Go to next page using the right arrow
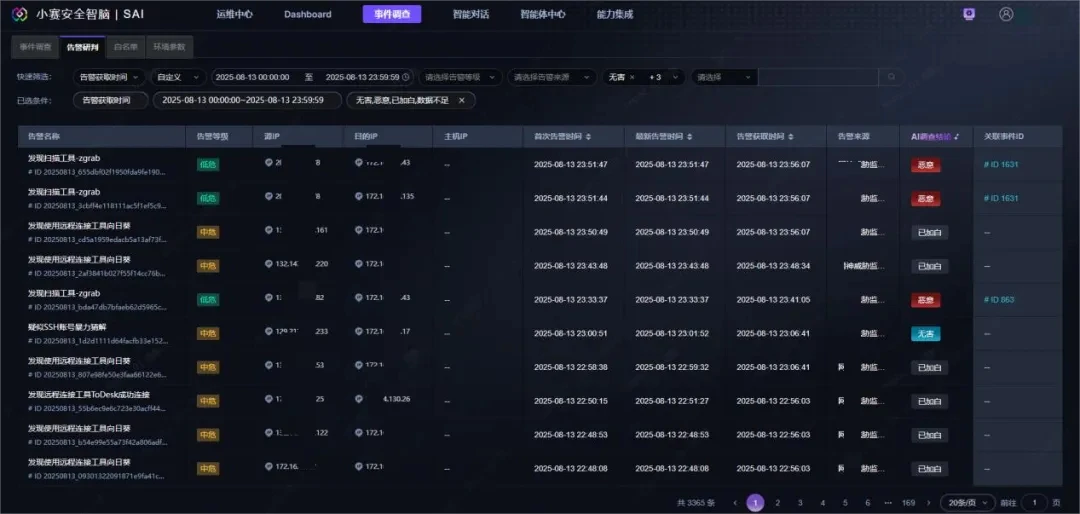 [x=929, y=503]
